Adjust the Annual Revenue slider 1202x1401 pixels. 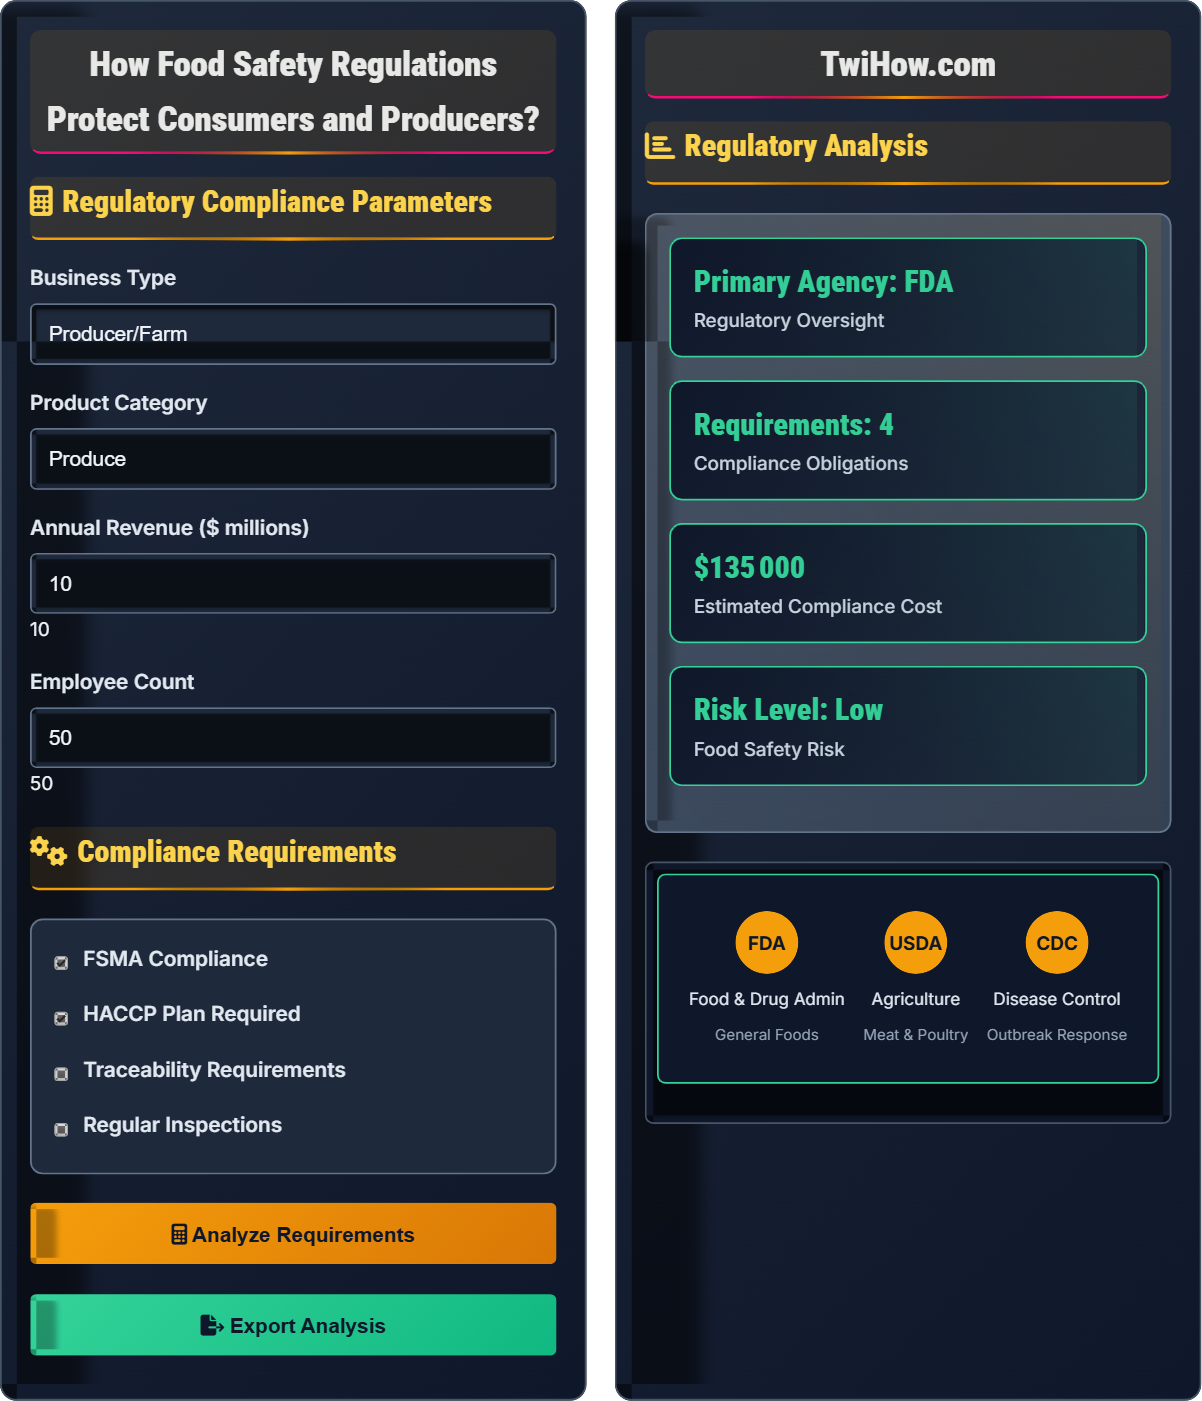293,583
